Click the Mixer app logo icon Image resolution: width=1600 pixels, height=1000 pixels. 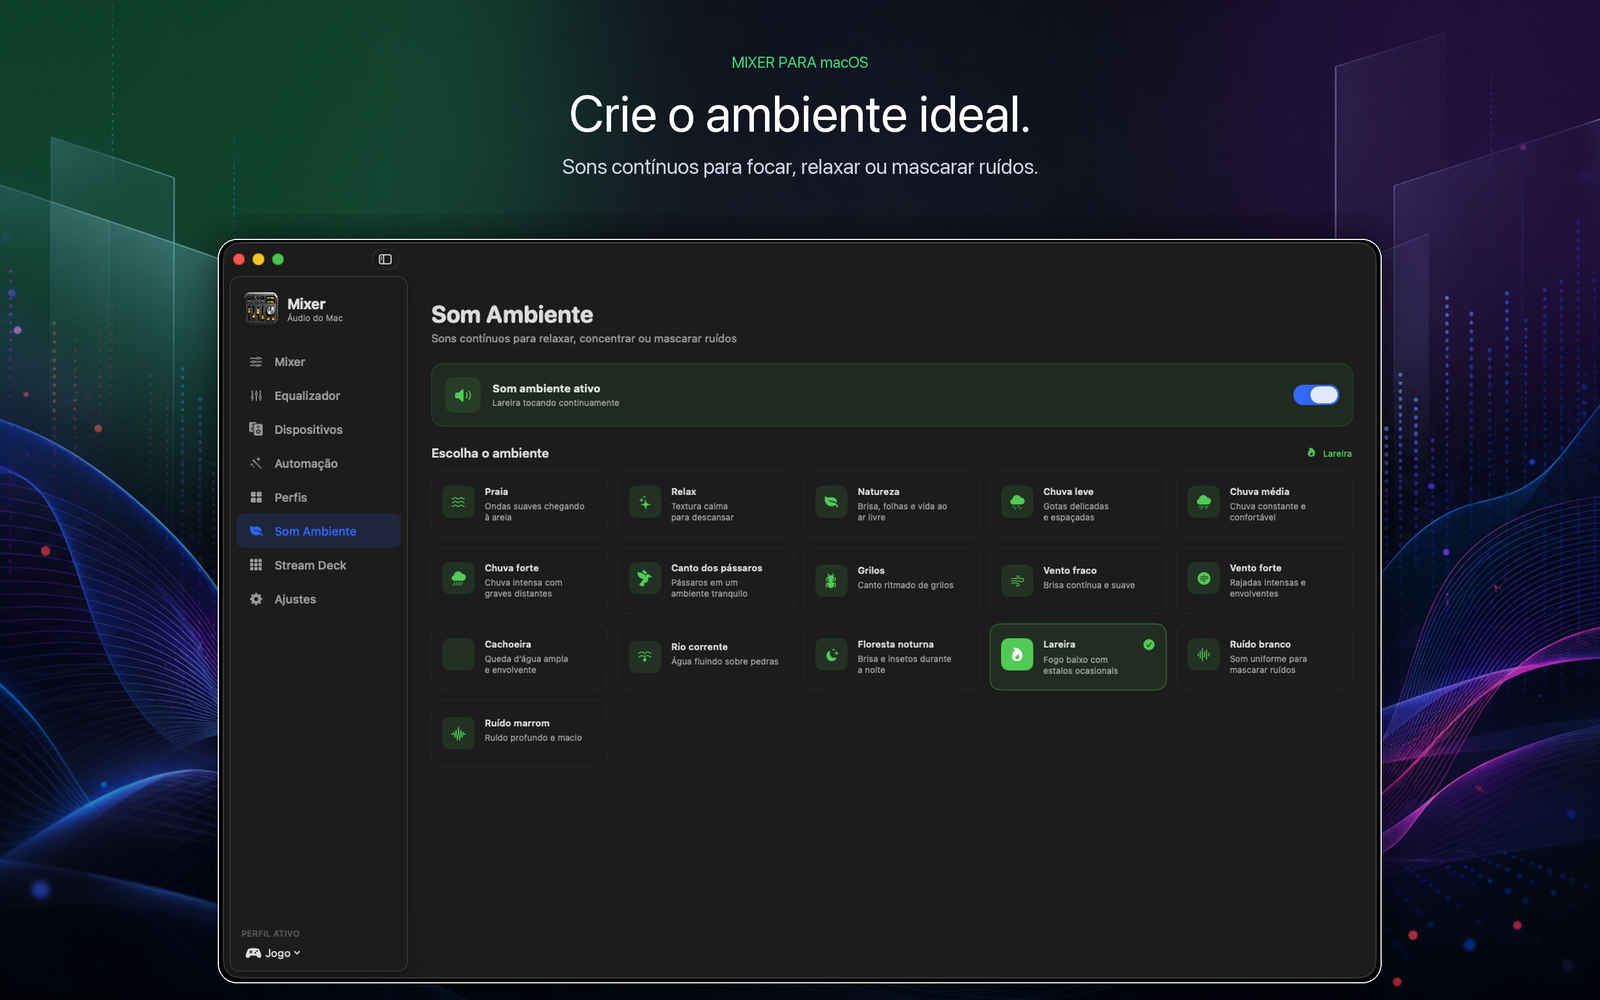[261, 308]
